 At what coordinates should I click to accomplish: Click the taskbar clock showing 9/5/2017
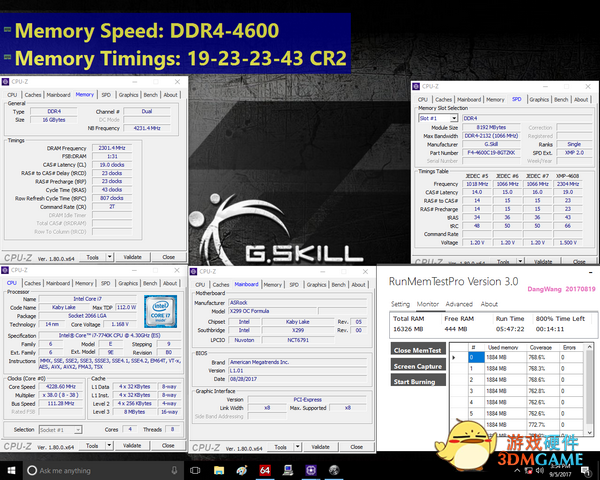tap(560, 470)
